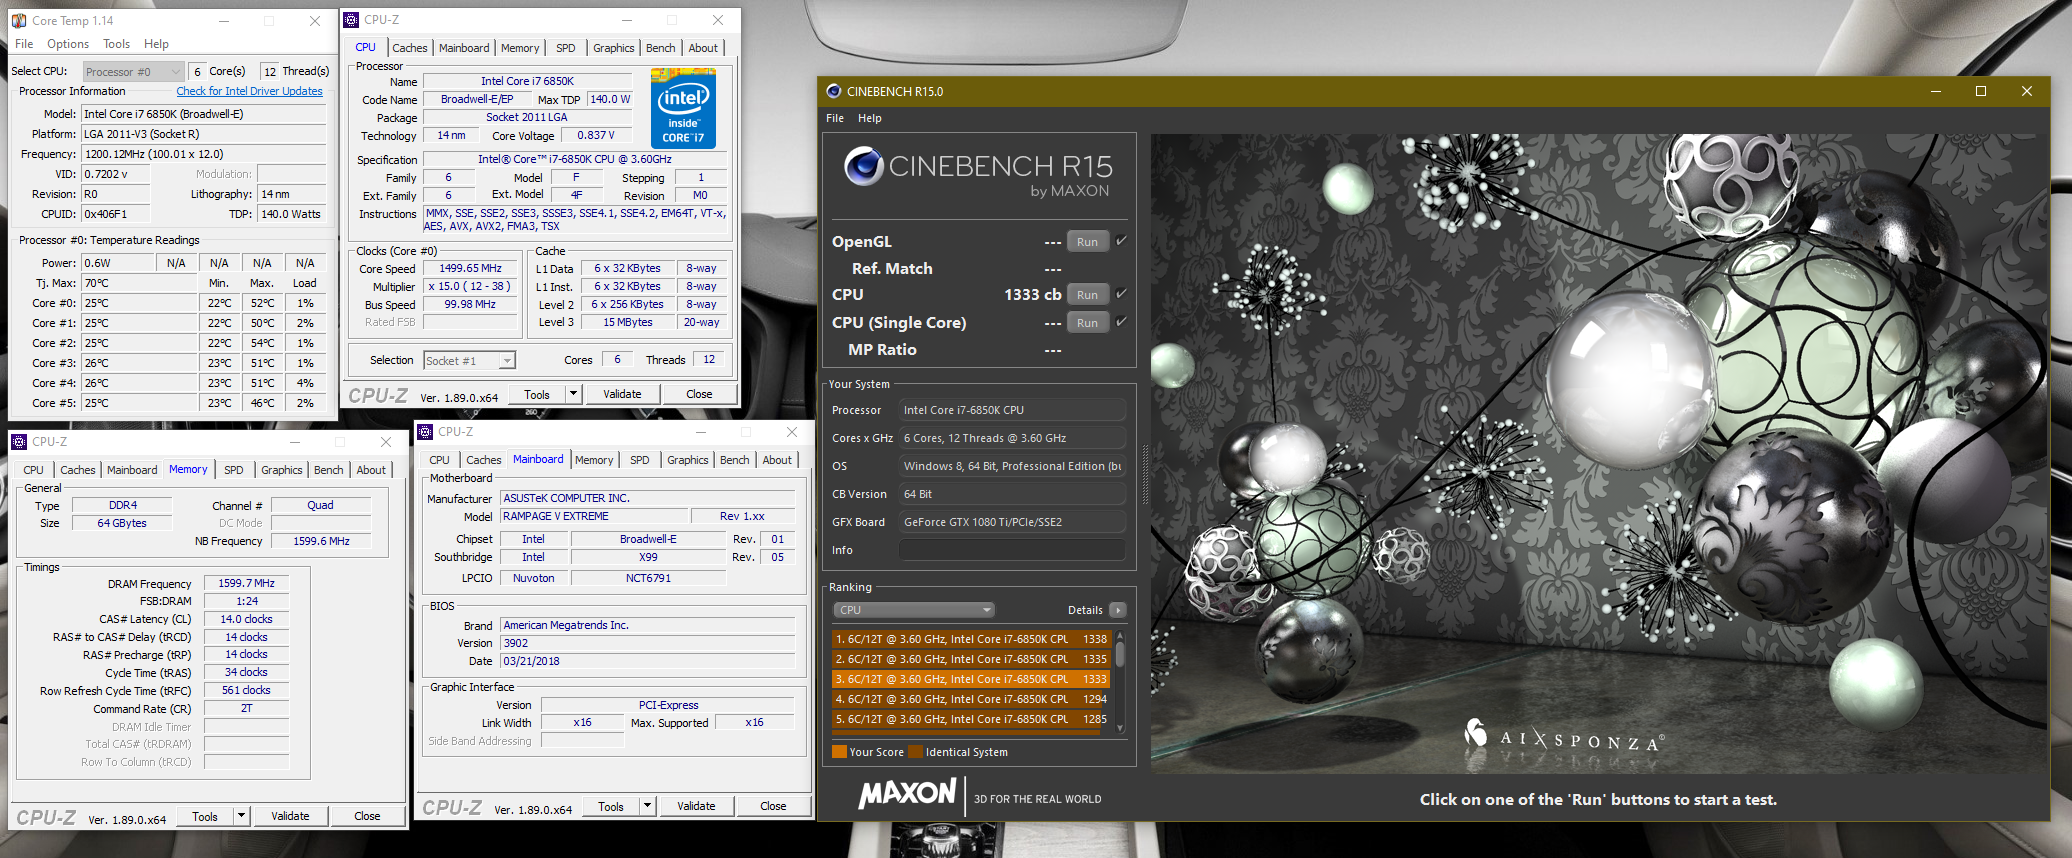Click Core Speed 1499.65 MHz value
Viewport: 2072px width, 858px height.
point(471,268)
